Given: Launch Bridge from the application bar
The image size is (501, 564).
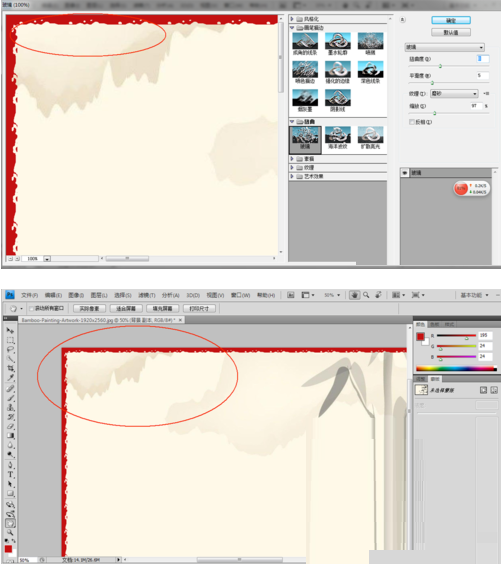Looking at the screenshot, I should 291,295.
